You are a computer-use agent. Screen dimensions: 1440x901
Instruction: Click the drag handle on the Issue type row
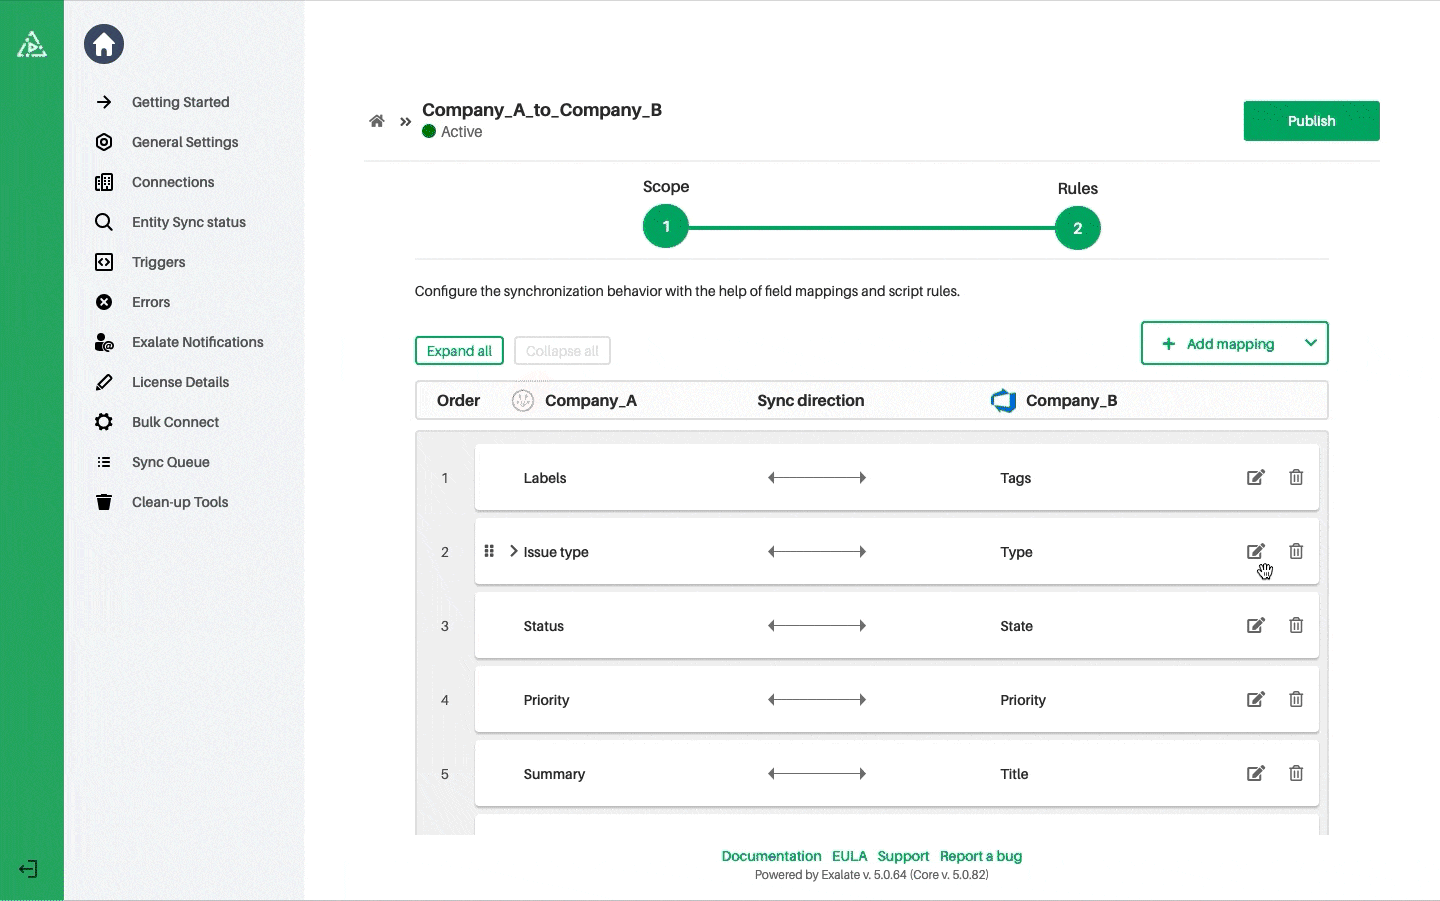pos(489,551)
